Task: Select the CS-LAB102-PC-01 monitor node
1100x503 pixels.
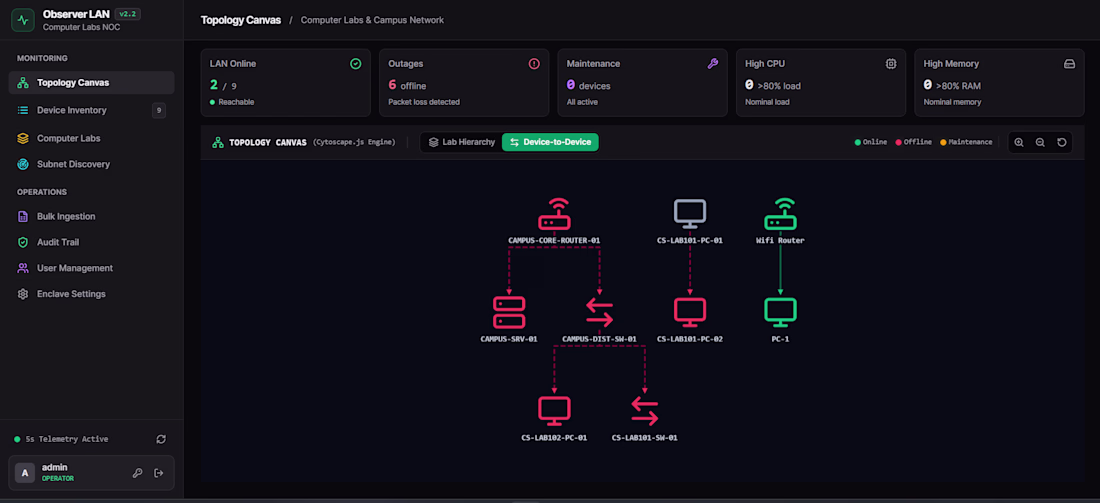Action: click(x=554, y=411)
